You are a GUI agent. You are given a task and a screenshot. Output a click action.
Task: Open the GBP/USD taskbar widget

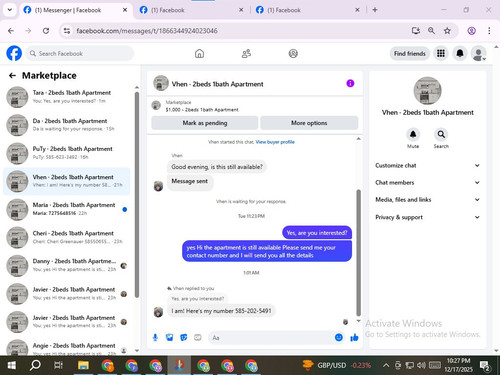[x=336, y=365]
